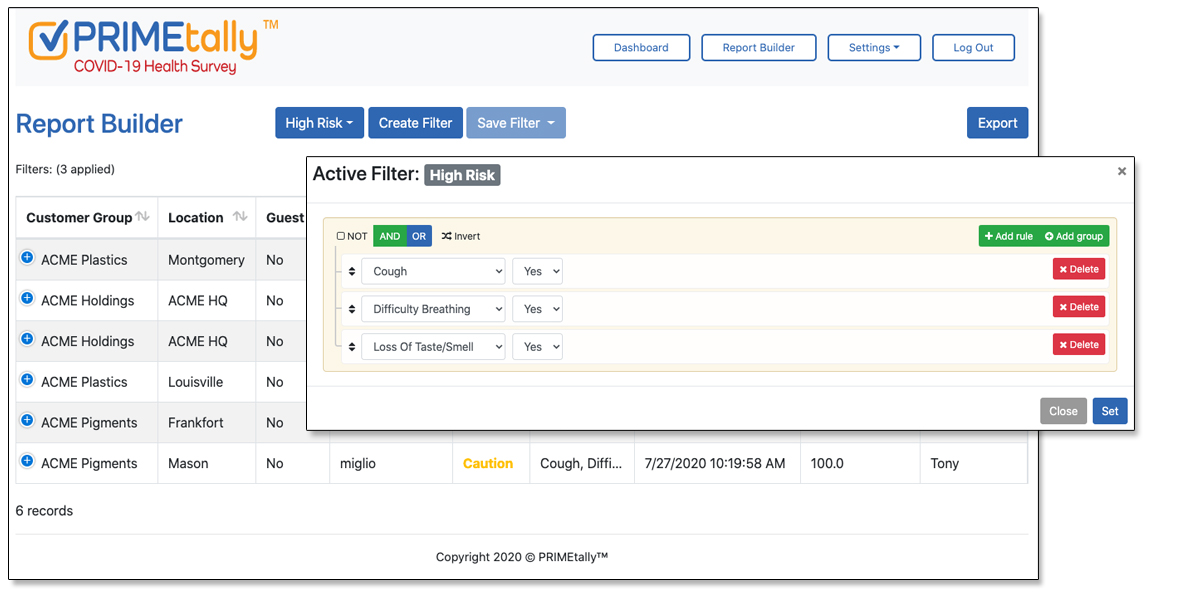The image size is (1200, 600).
Task: Click the Location column header label
Action: (x=195, y=218)
